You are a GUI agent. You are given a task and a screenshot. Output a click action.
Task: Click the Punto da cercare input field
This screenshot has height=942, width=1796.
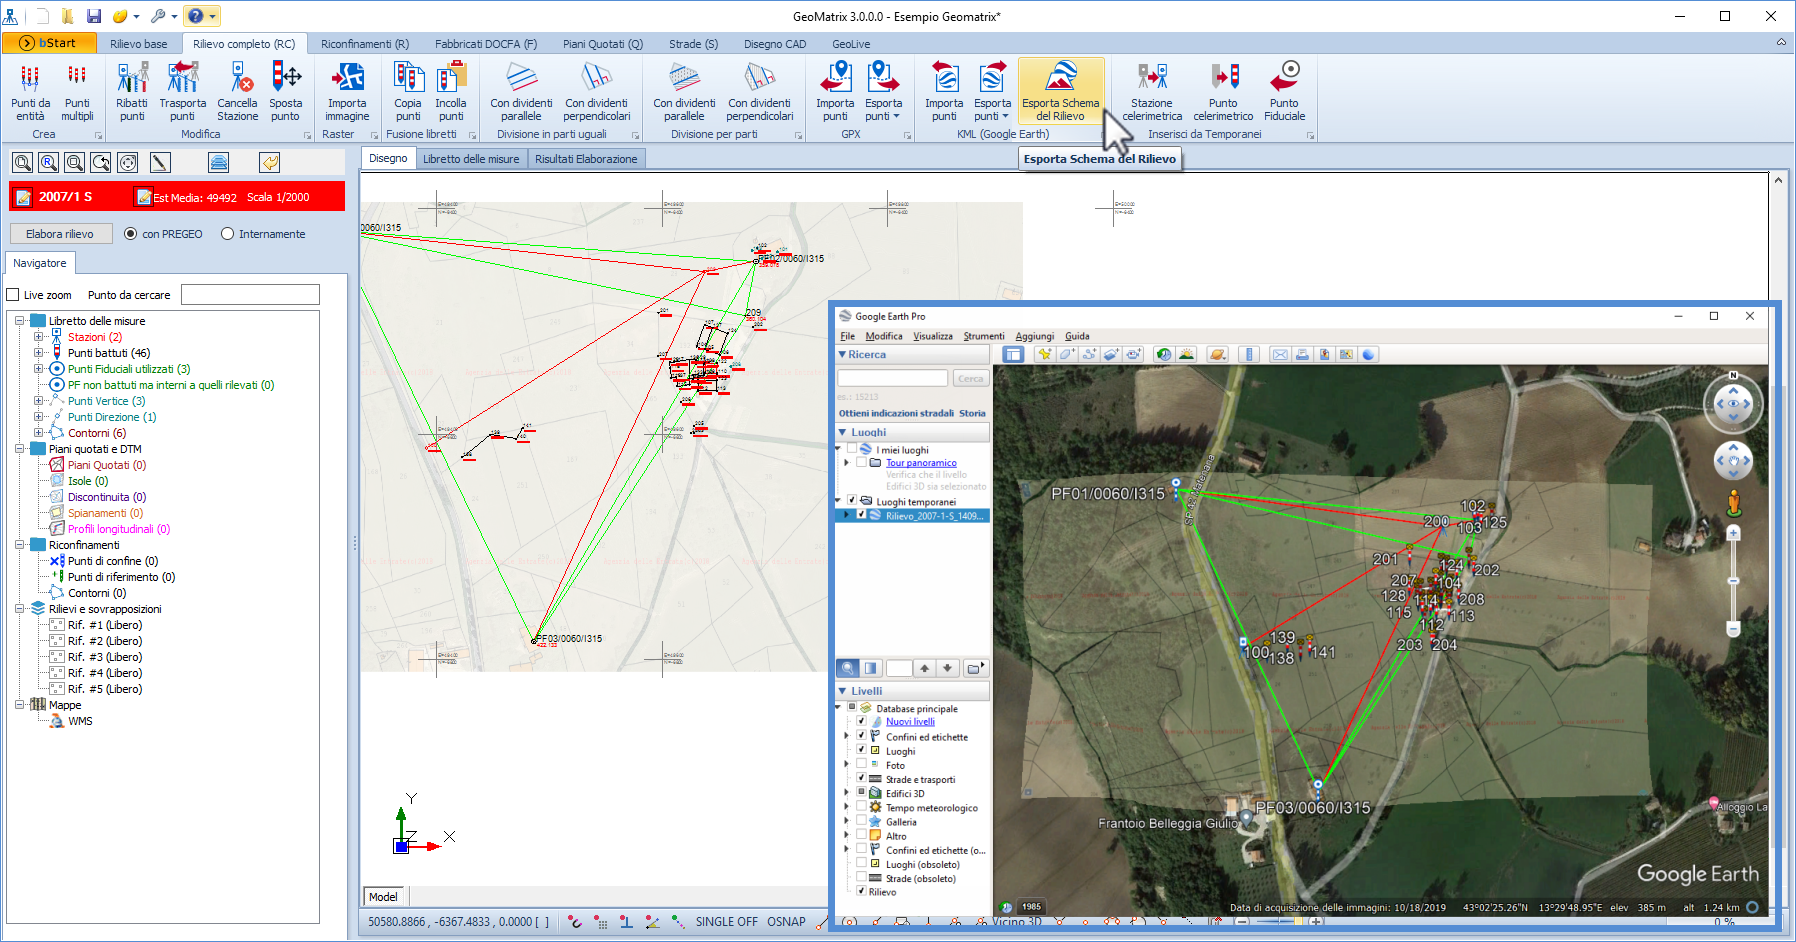coord(250,295)
